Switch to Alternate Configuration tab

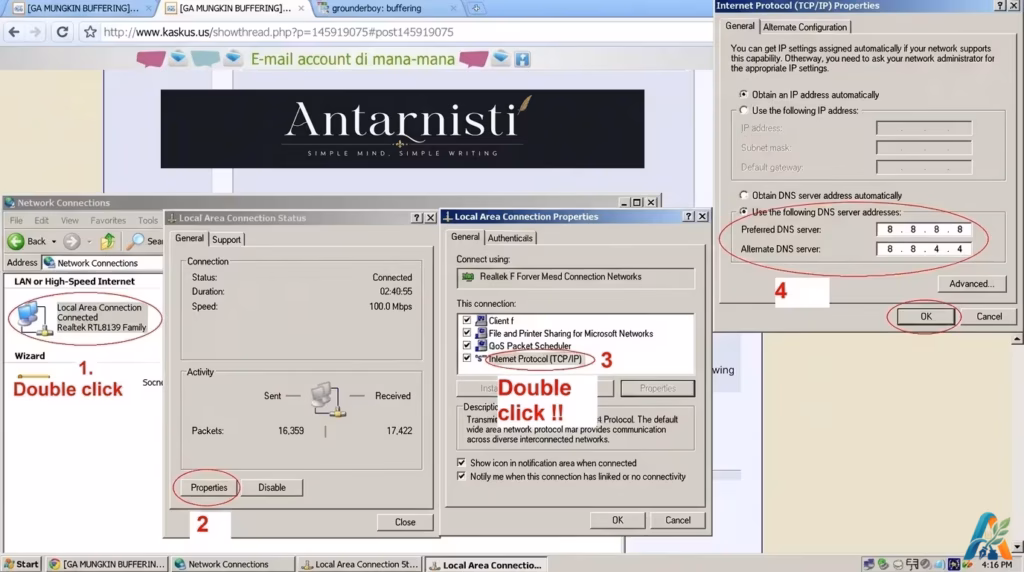[x=805, y=27]
